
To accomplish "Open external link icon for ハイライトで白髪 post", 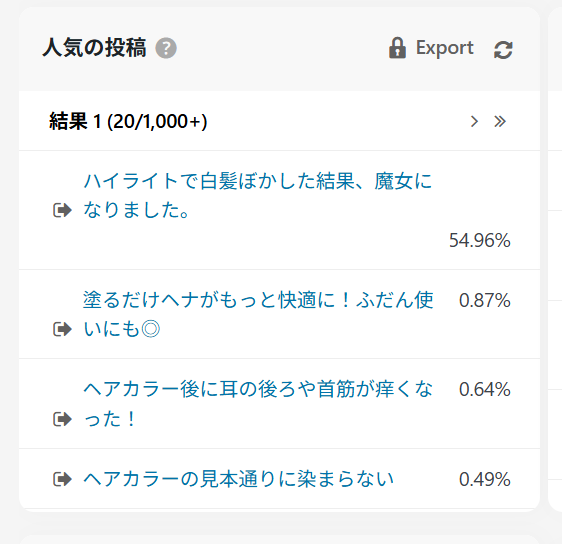I will (62, 210).
